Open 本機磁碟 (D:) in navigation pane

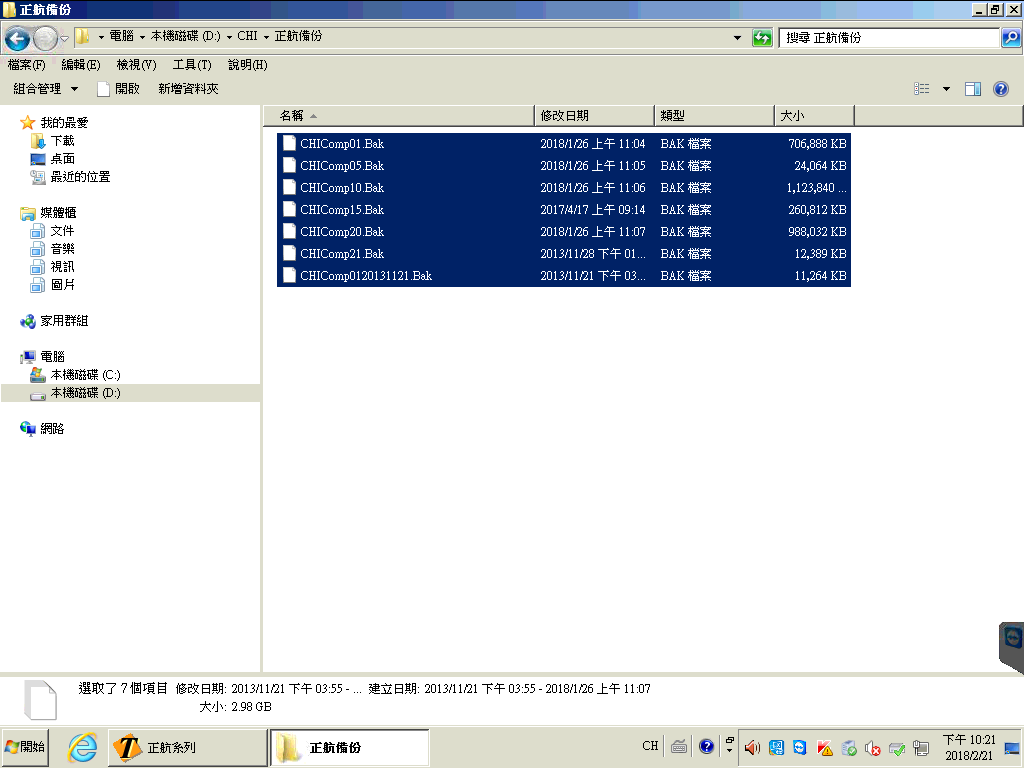tap(86, 392)
